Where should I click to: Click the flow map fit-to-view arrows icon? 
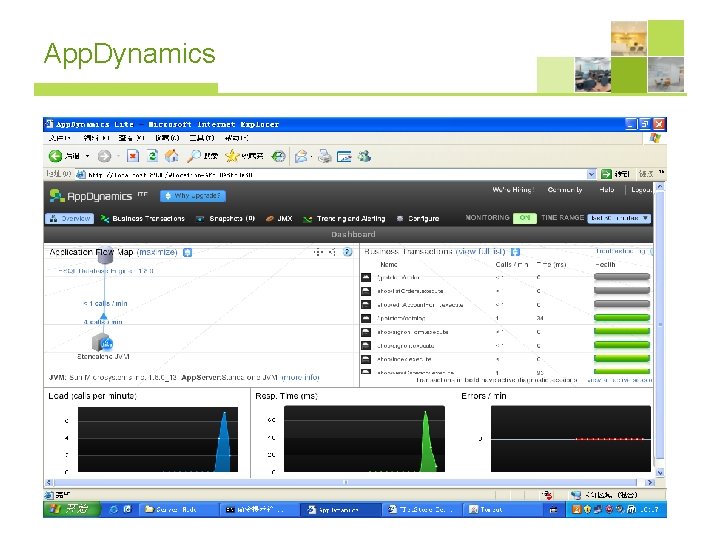pyautogui.click(x=318, y=252)
